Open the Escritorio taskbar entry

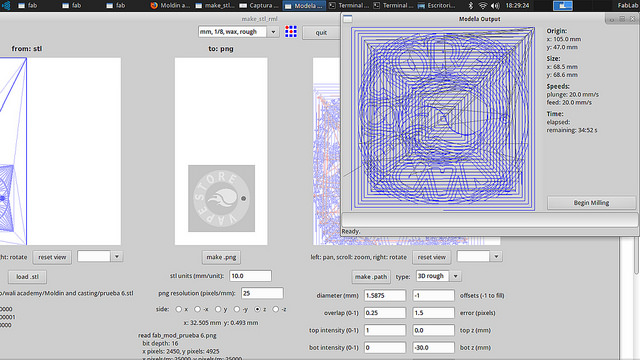(437, 5)
